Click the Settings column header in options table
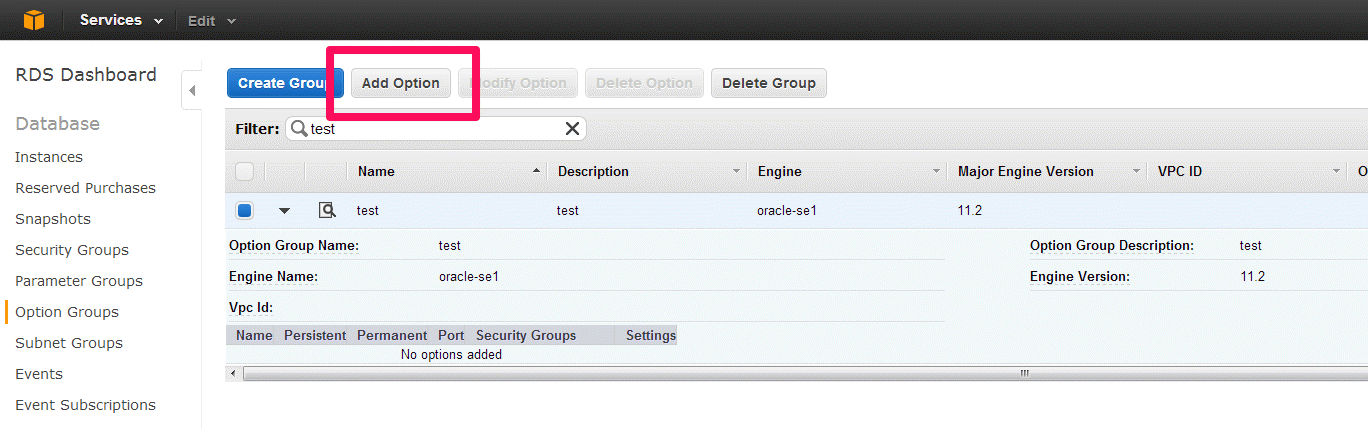 (x=651, y=335)
